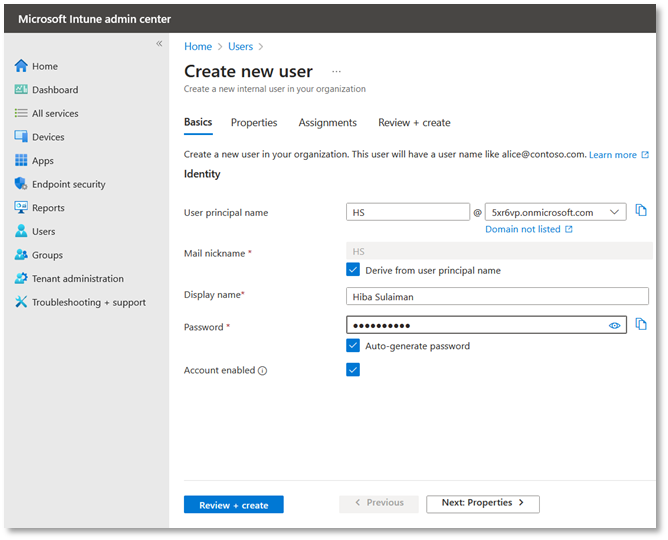
Task: Click the Devices icon in navigation
Action: pos(21,137)
